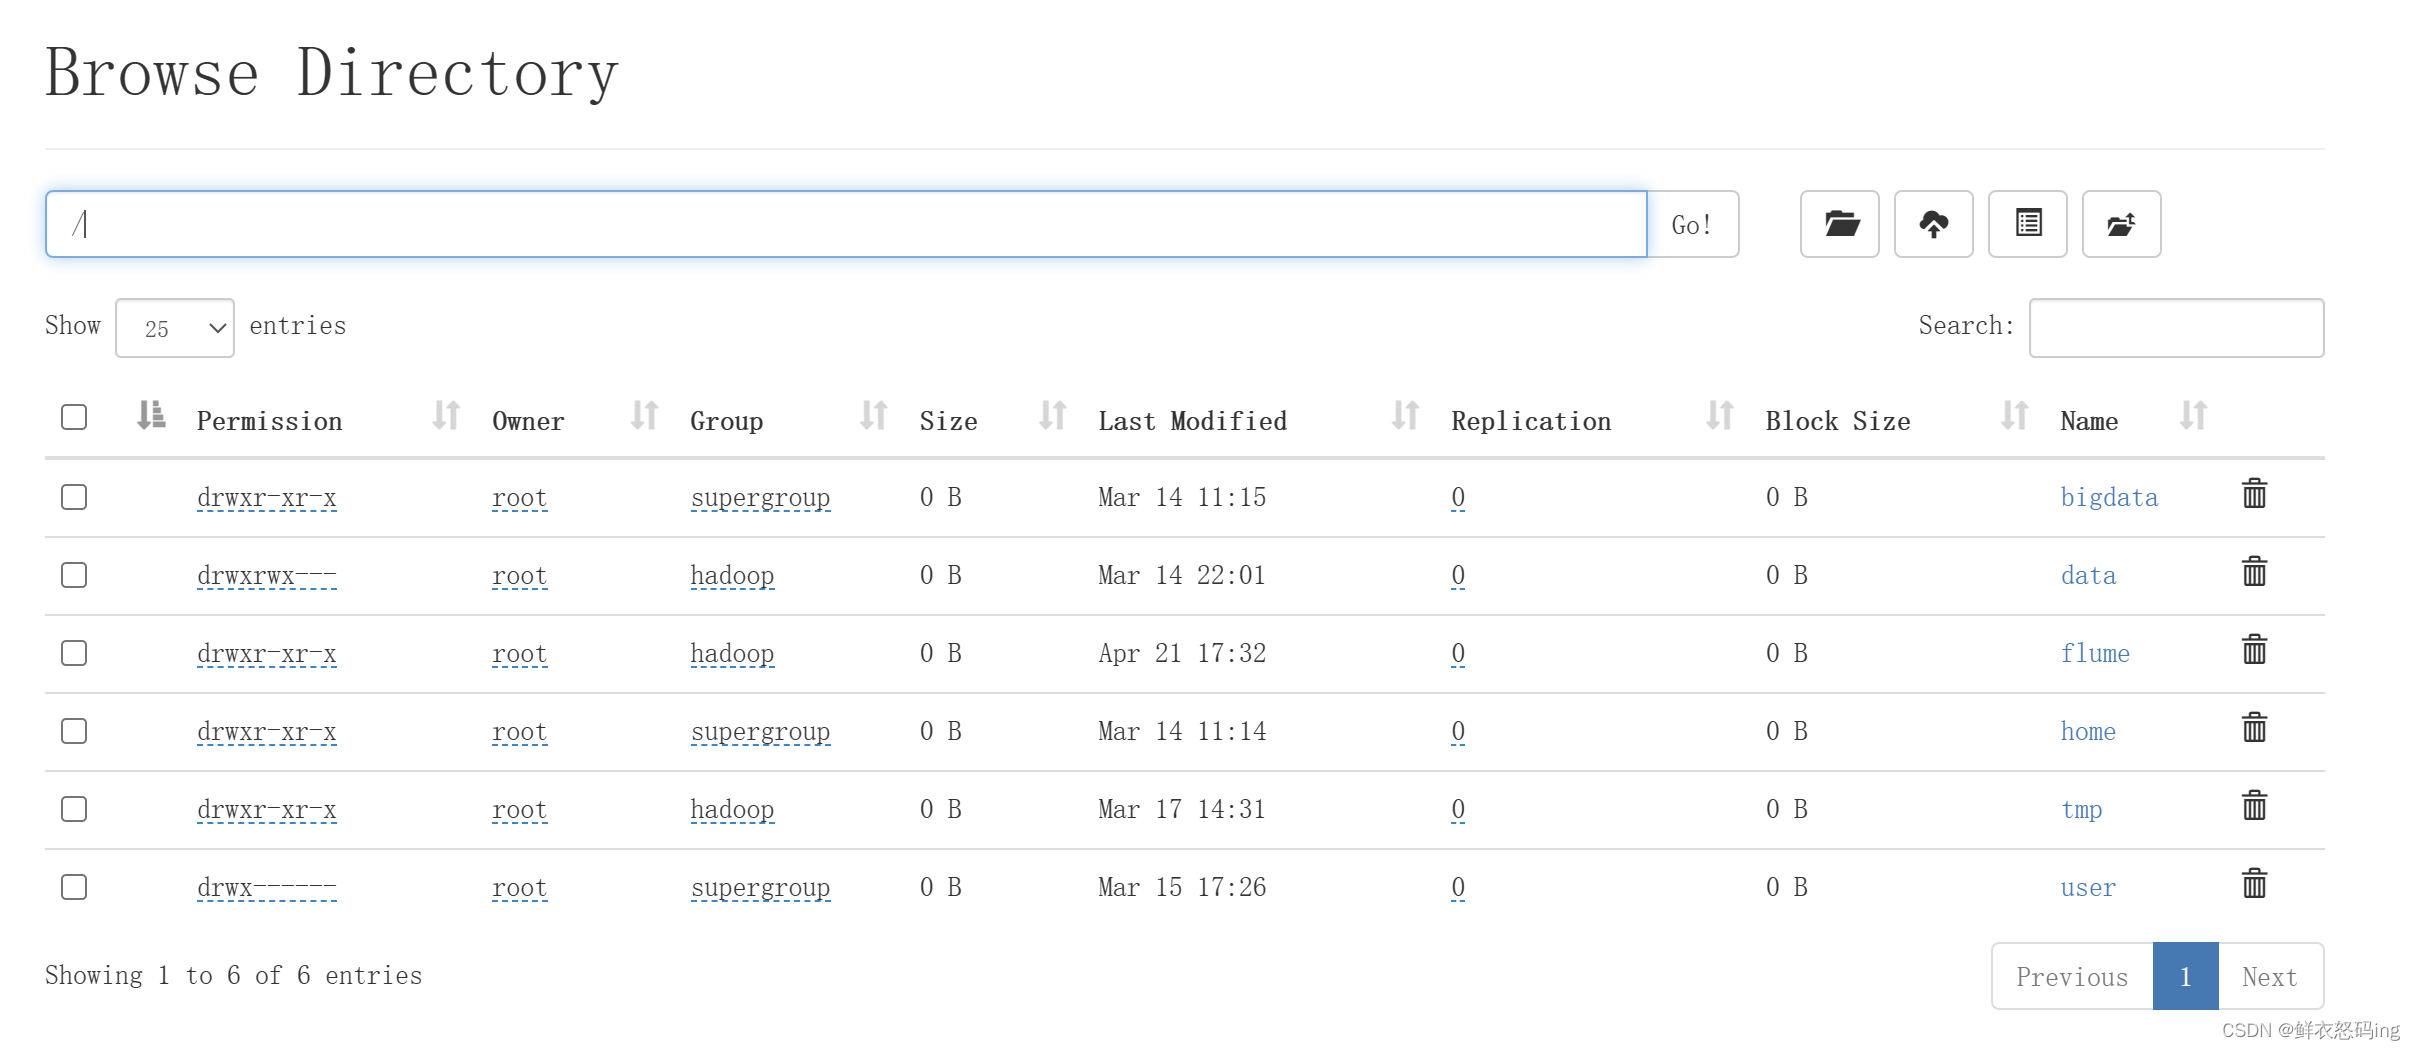
Task: Sort by the Name column header
Action: pyautogui.click(x=2089, y=421)
